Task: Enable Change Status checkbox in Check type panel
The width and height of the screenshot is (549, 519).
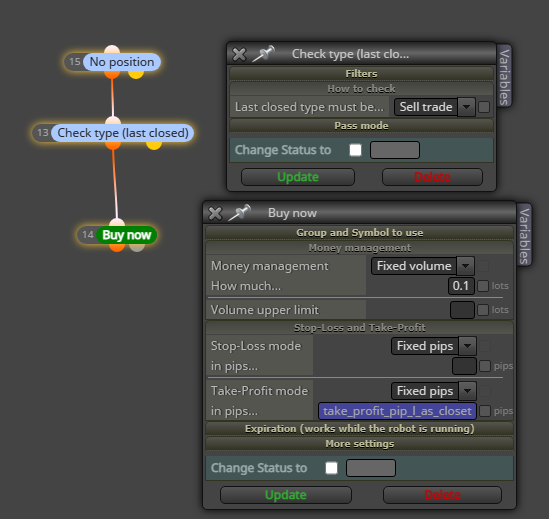Action: click(355, 150)
